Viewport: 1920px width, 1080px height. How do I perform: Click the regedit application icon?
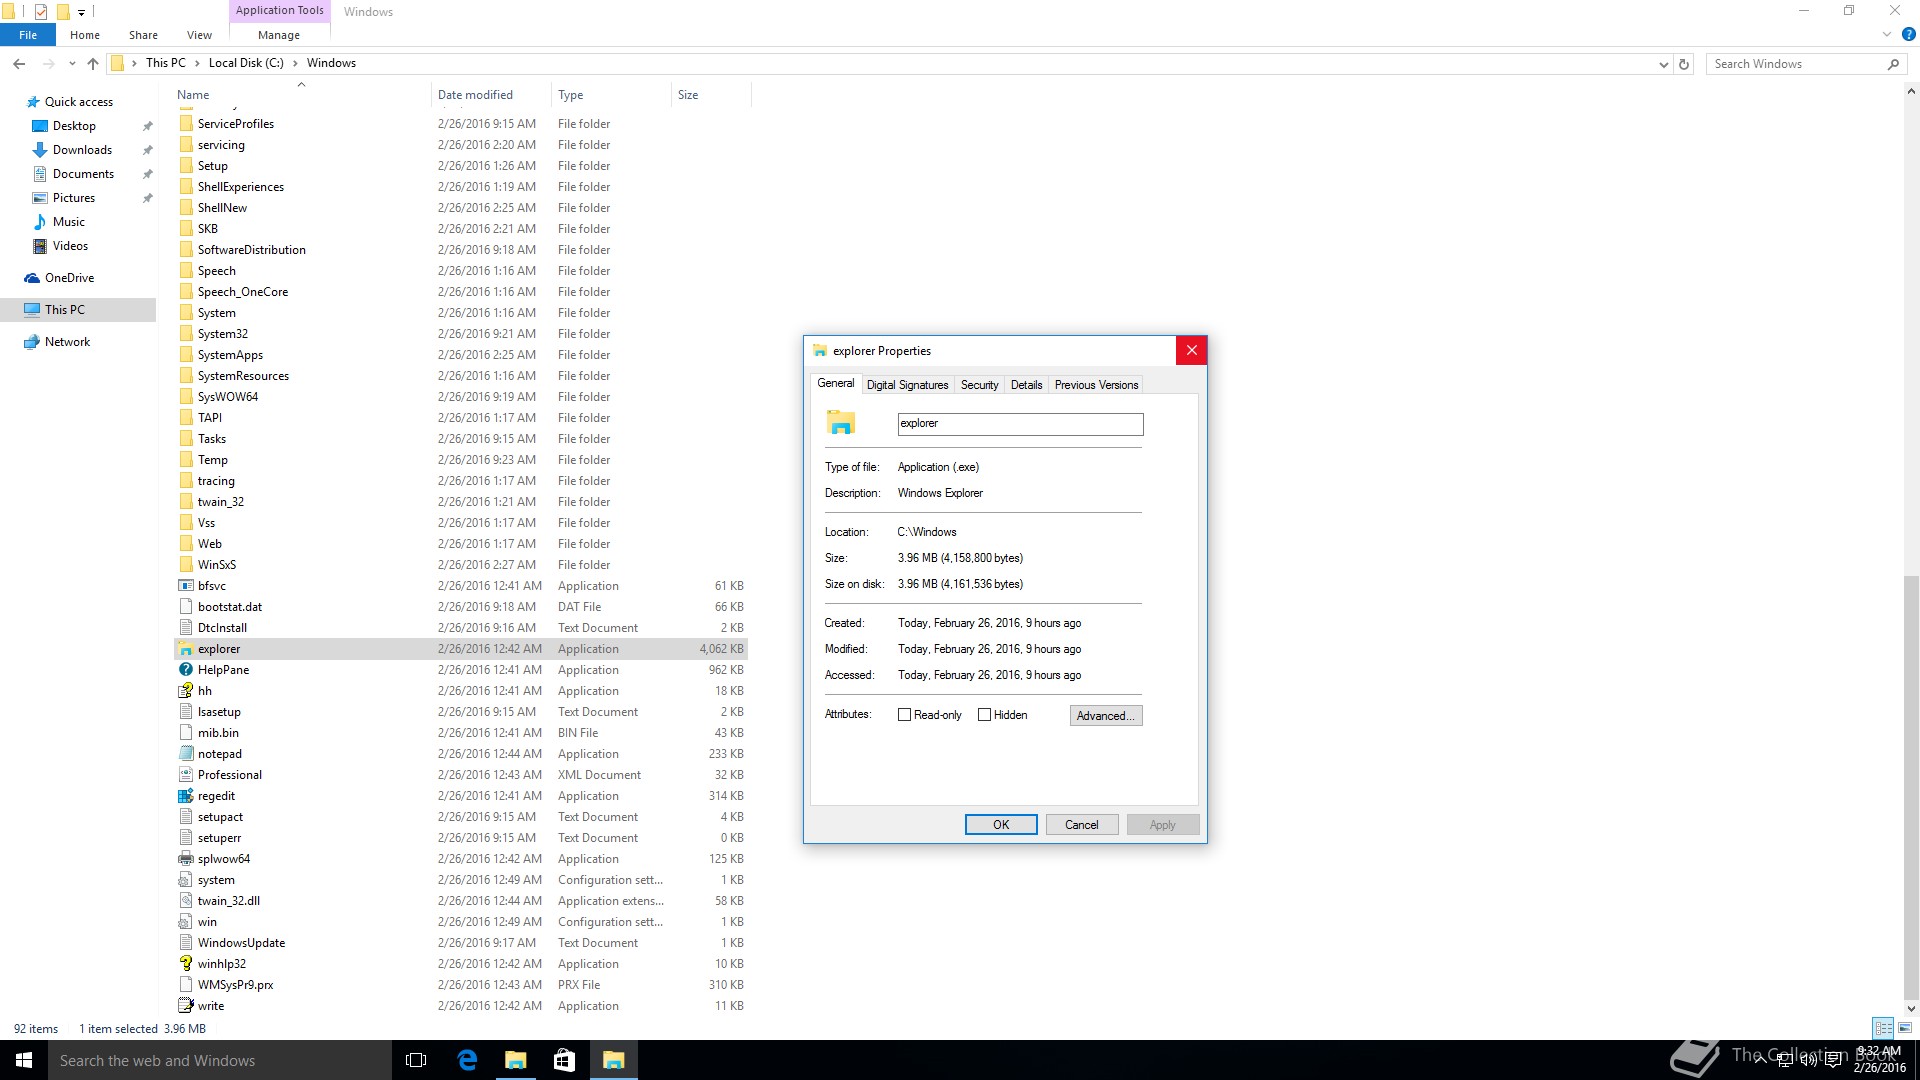click(185, 796)
